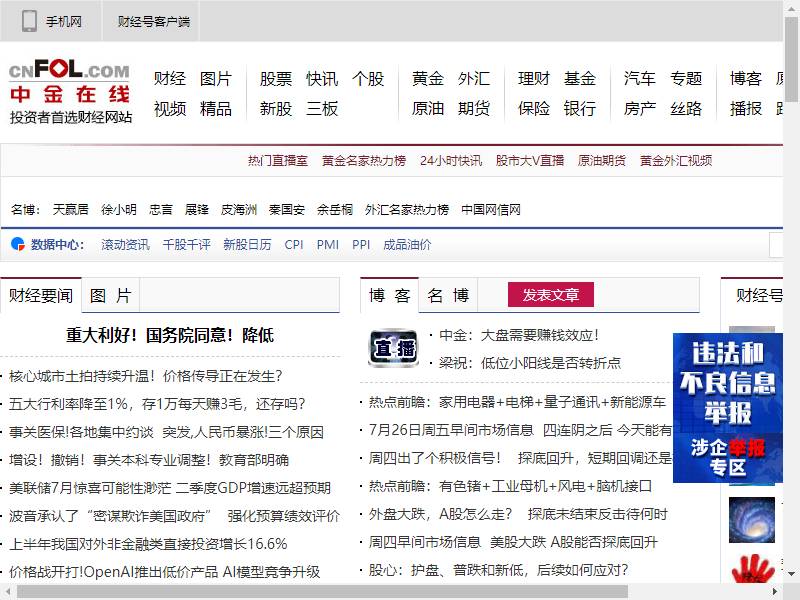Open 中金：大盘需要赚钱效应 article
800x600 pixels.
coord(519,335)
